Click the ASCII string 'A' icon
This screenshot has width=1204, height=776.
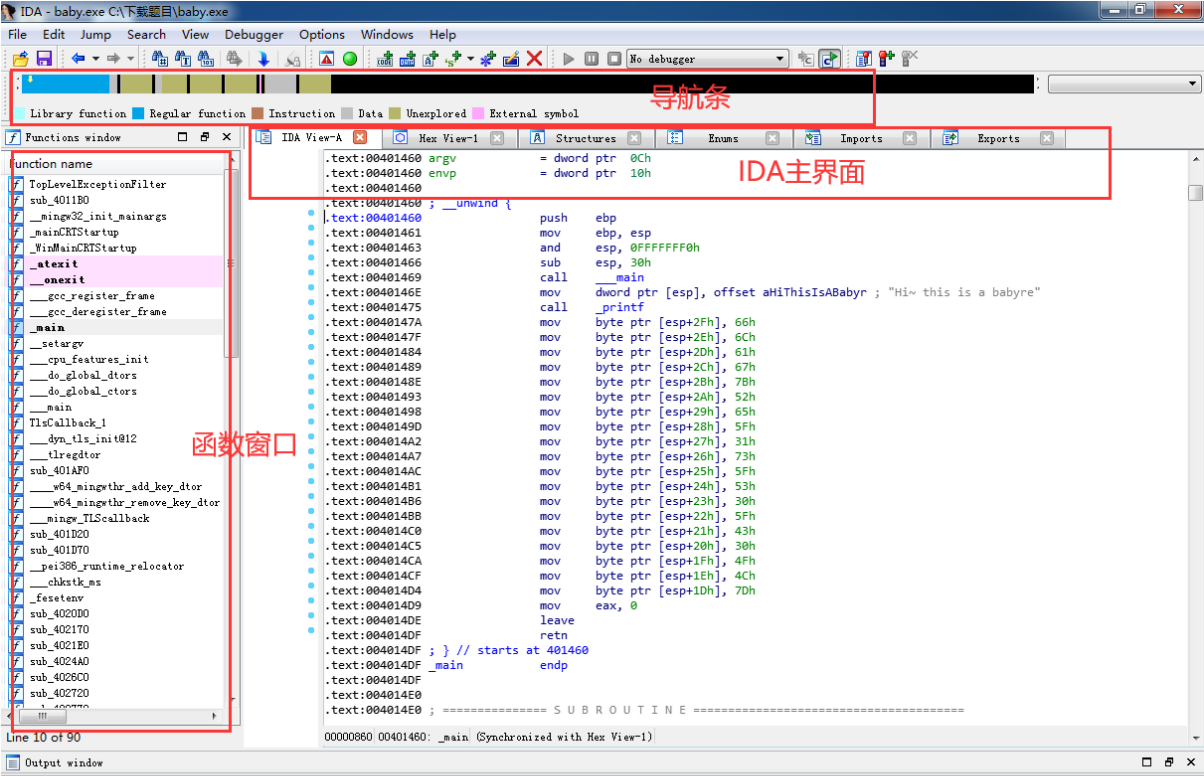click(x=431, y=59)
